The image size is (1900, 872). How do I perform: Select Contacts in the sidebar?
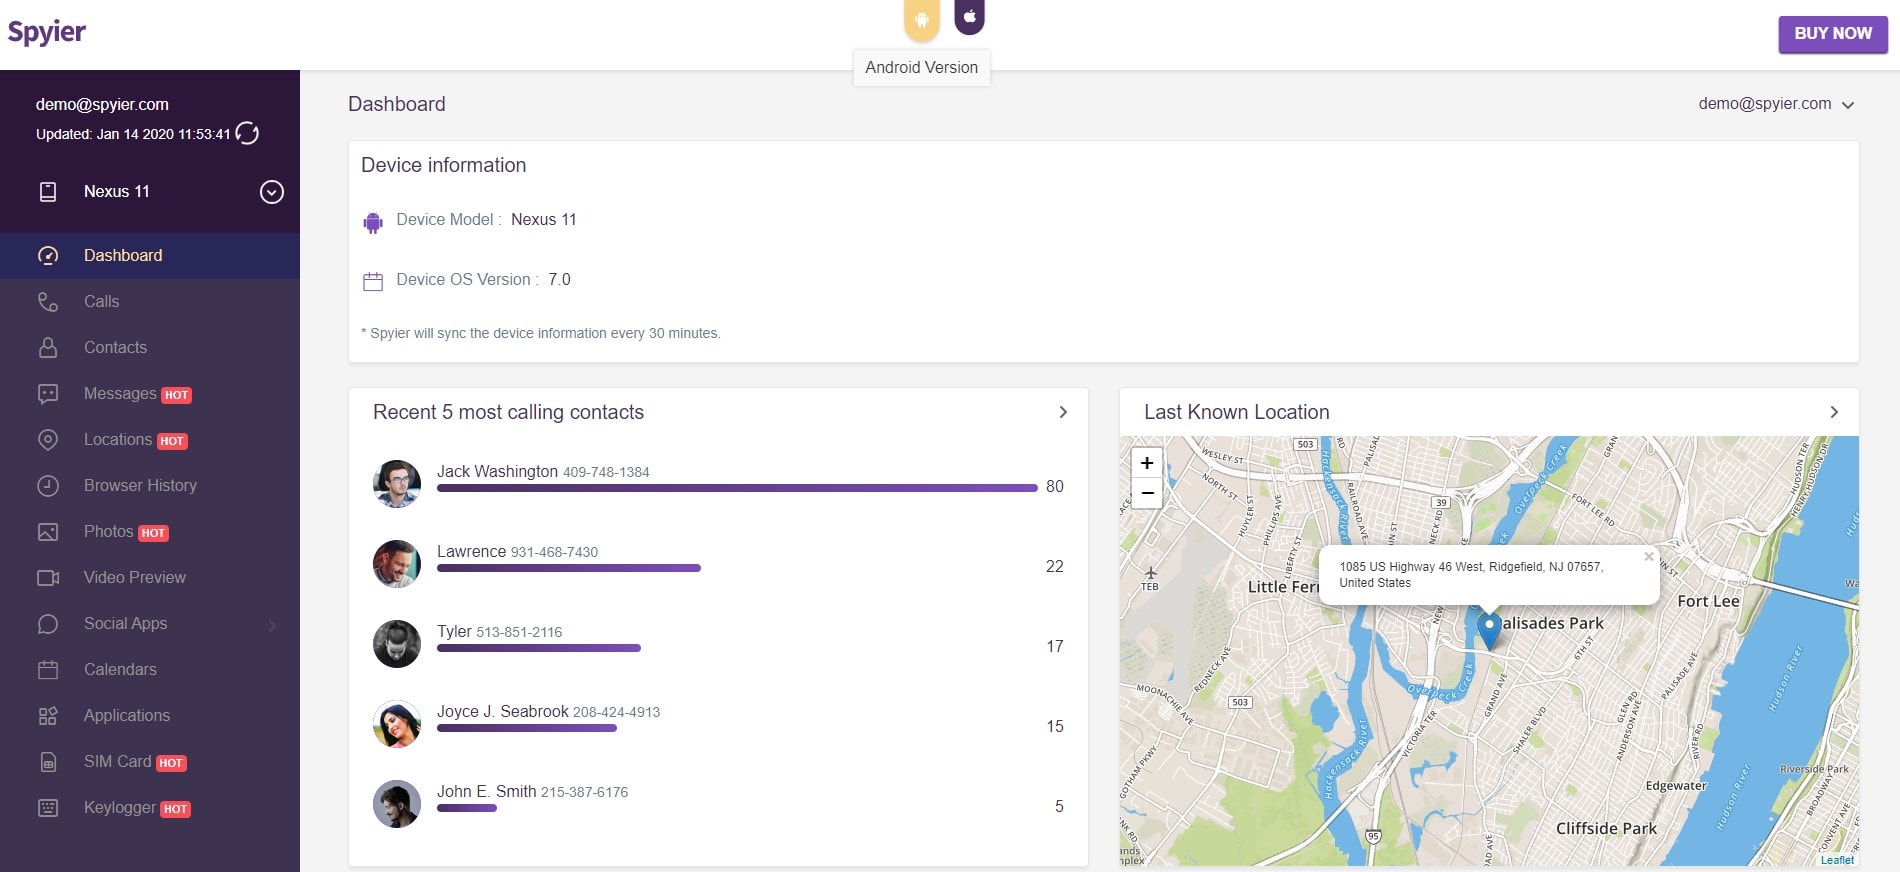click(150, 348)
